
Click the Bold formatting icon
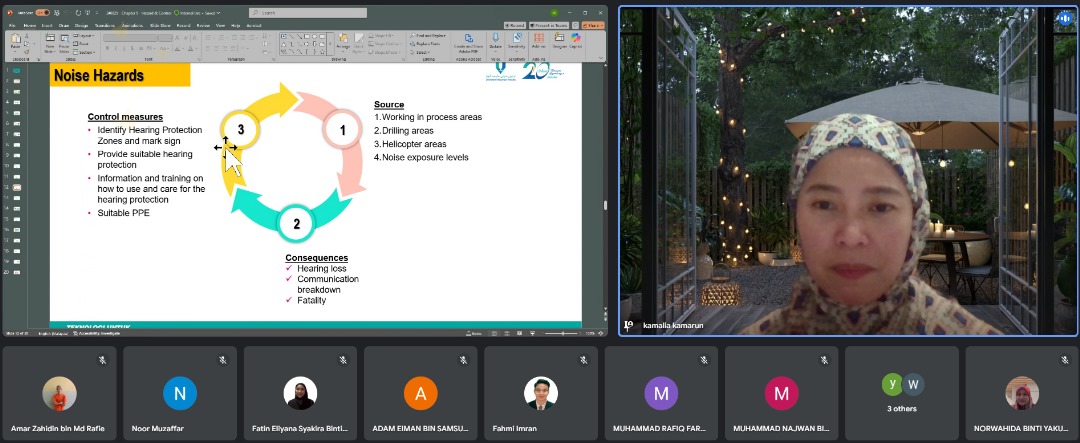[107, 48]
